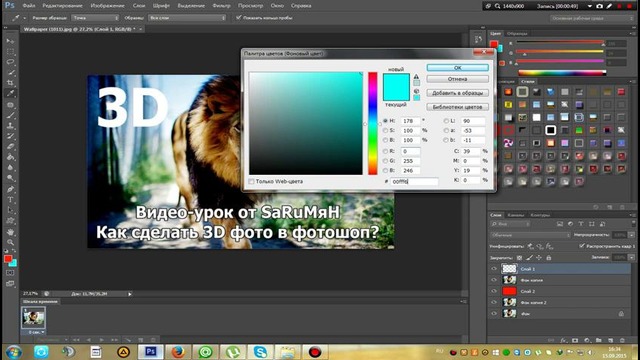Open the Образец Все слои dropdown

187,18
